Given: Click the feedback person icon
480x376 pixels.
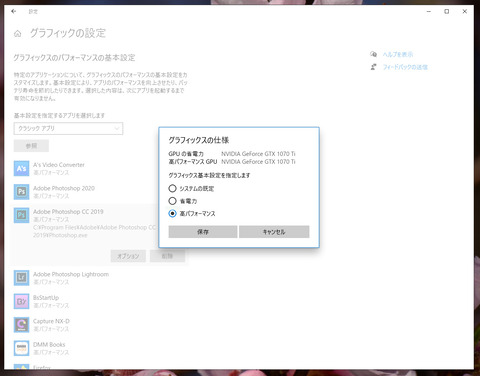Looking at the screenshot, I should pyautogui.click(x=373, y=67).
